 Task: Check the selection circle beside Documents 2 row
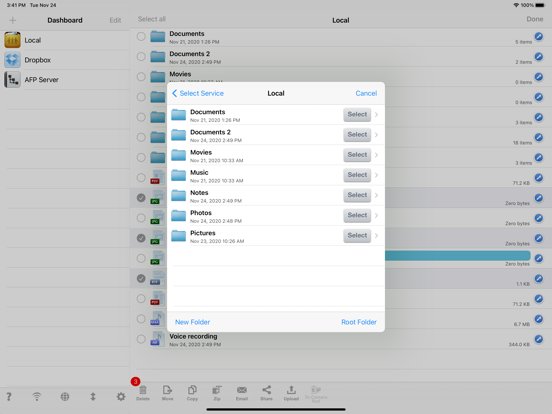141,56
